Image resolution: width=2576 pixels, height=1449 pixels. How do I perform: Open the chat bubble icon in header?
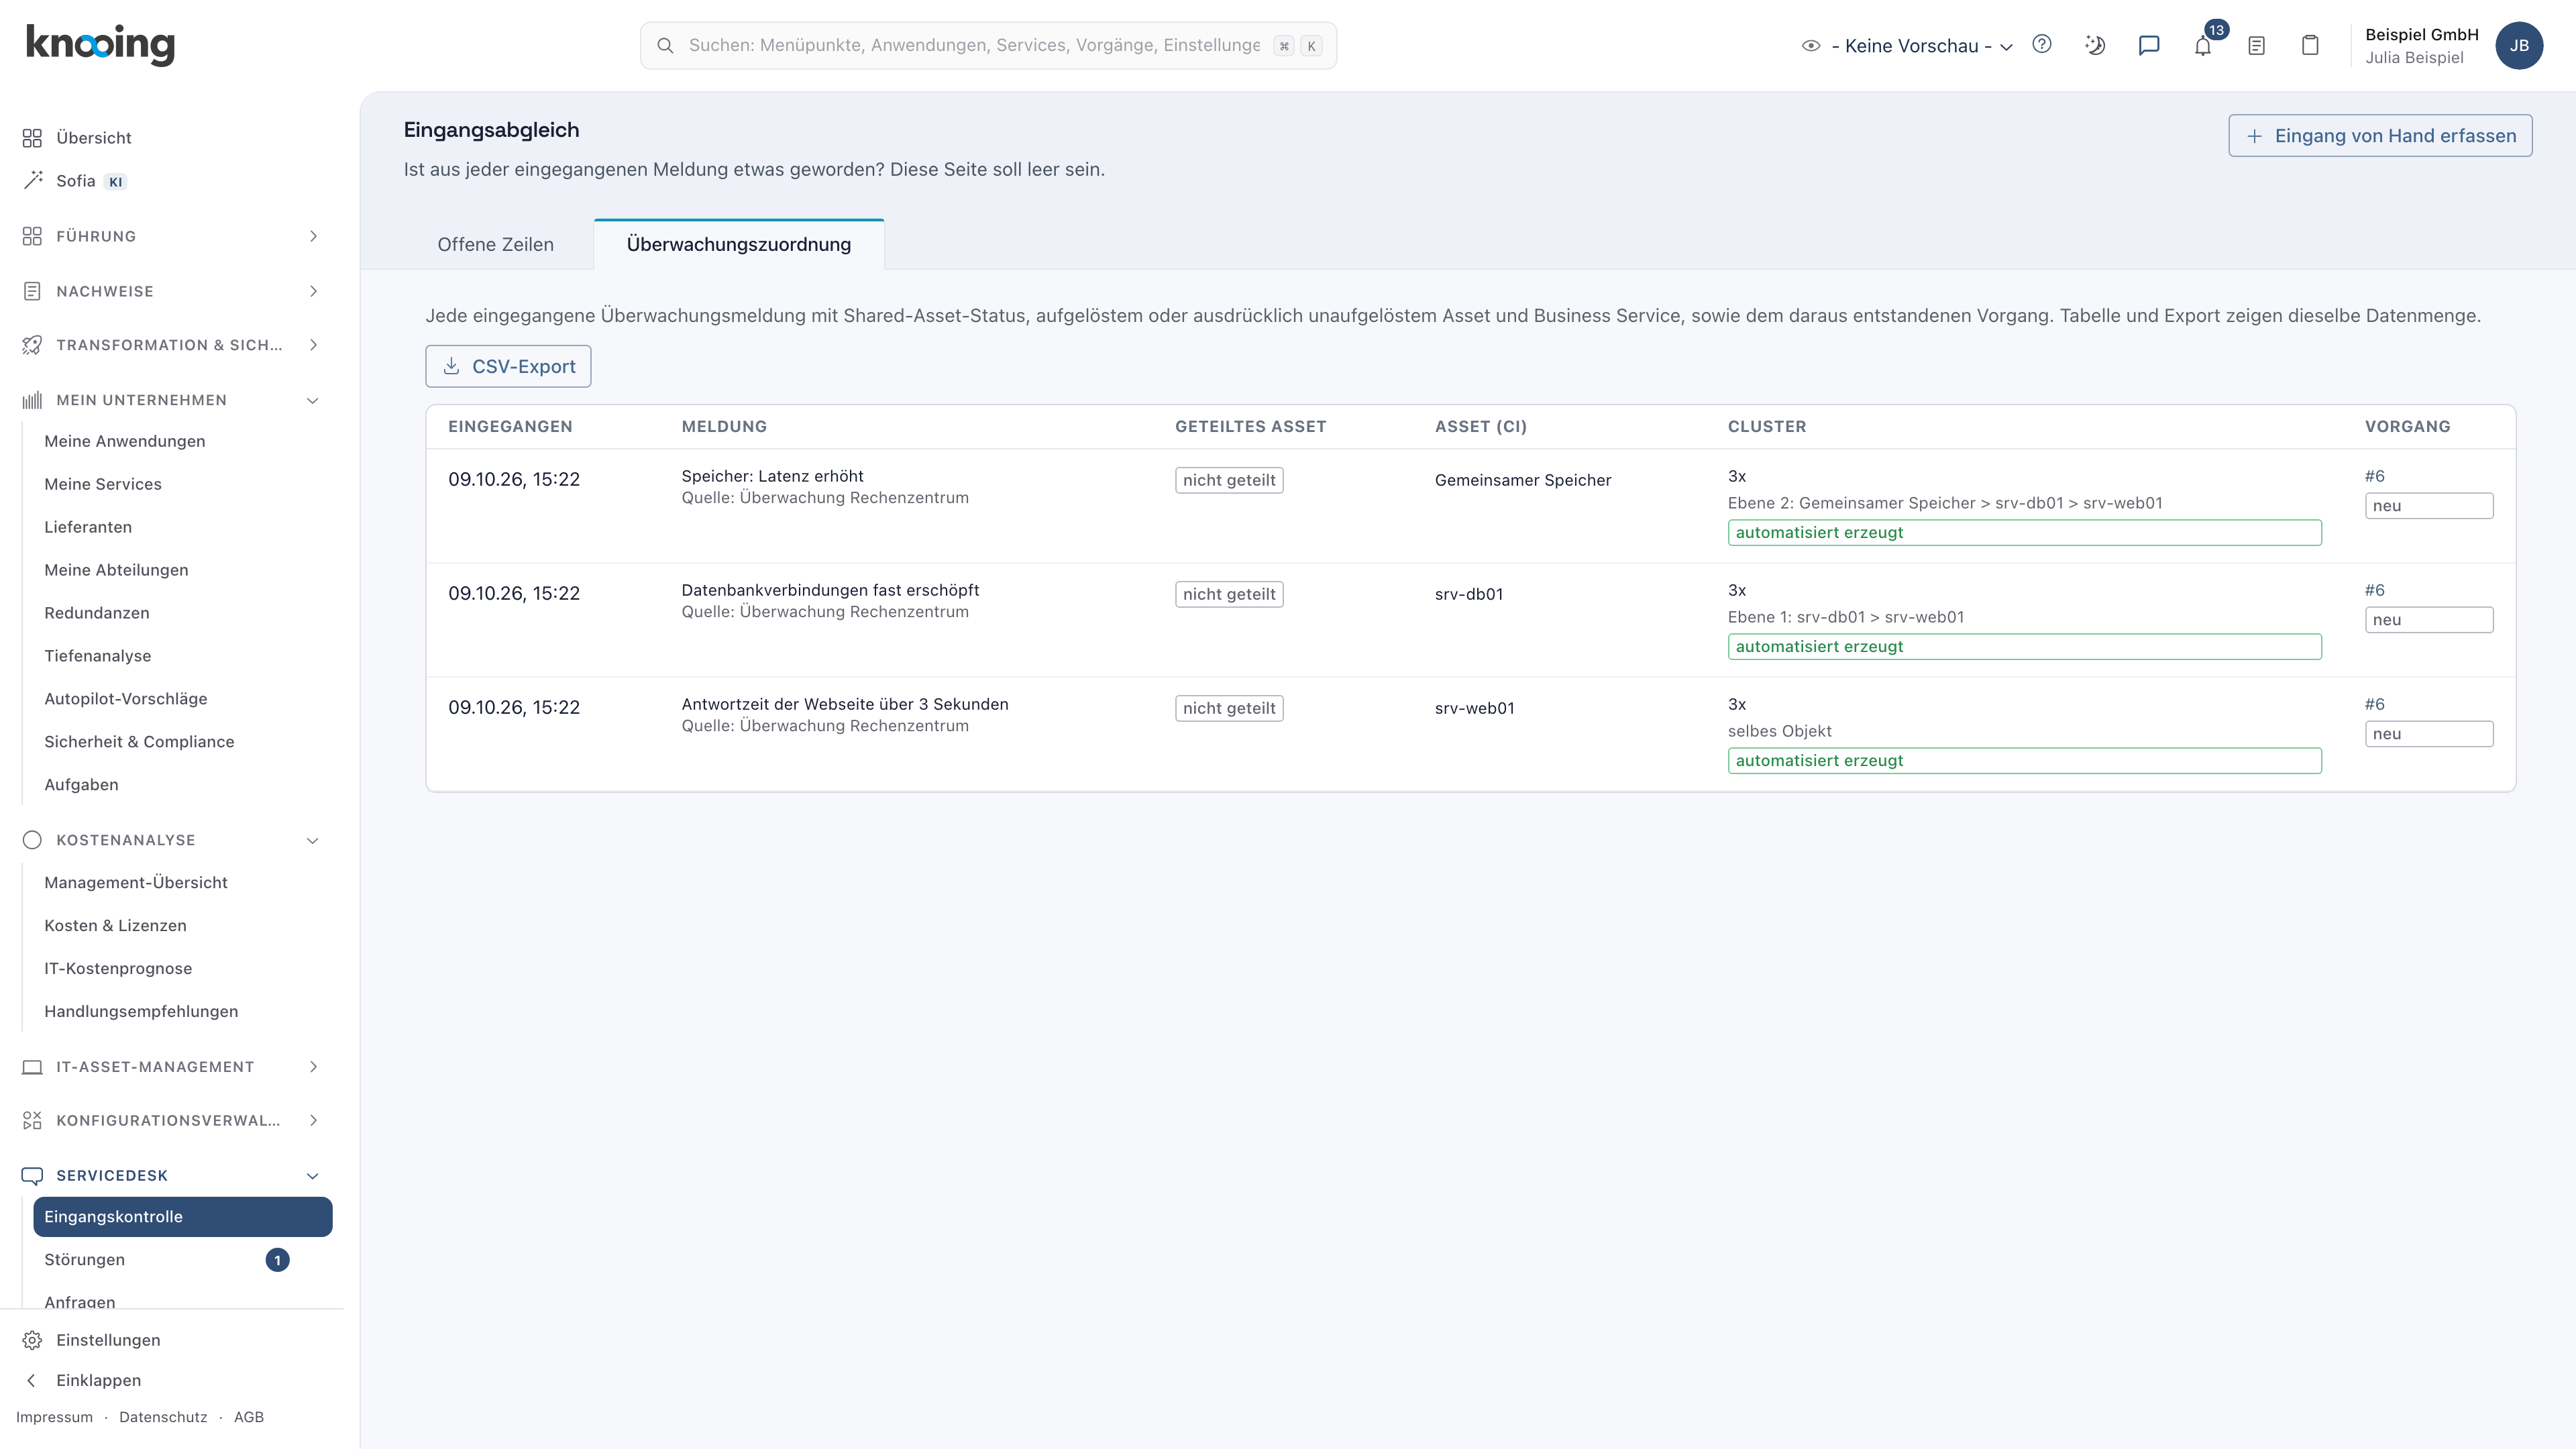coord(2149,45)
